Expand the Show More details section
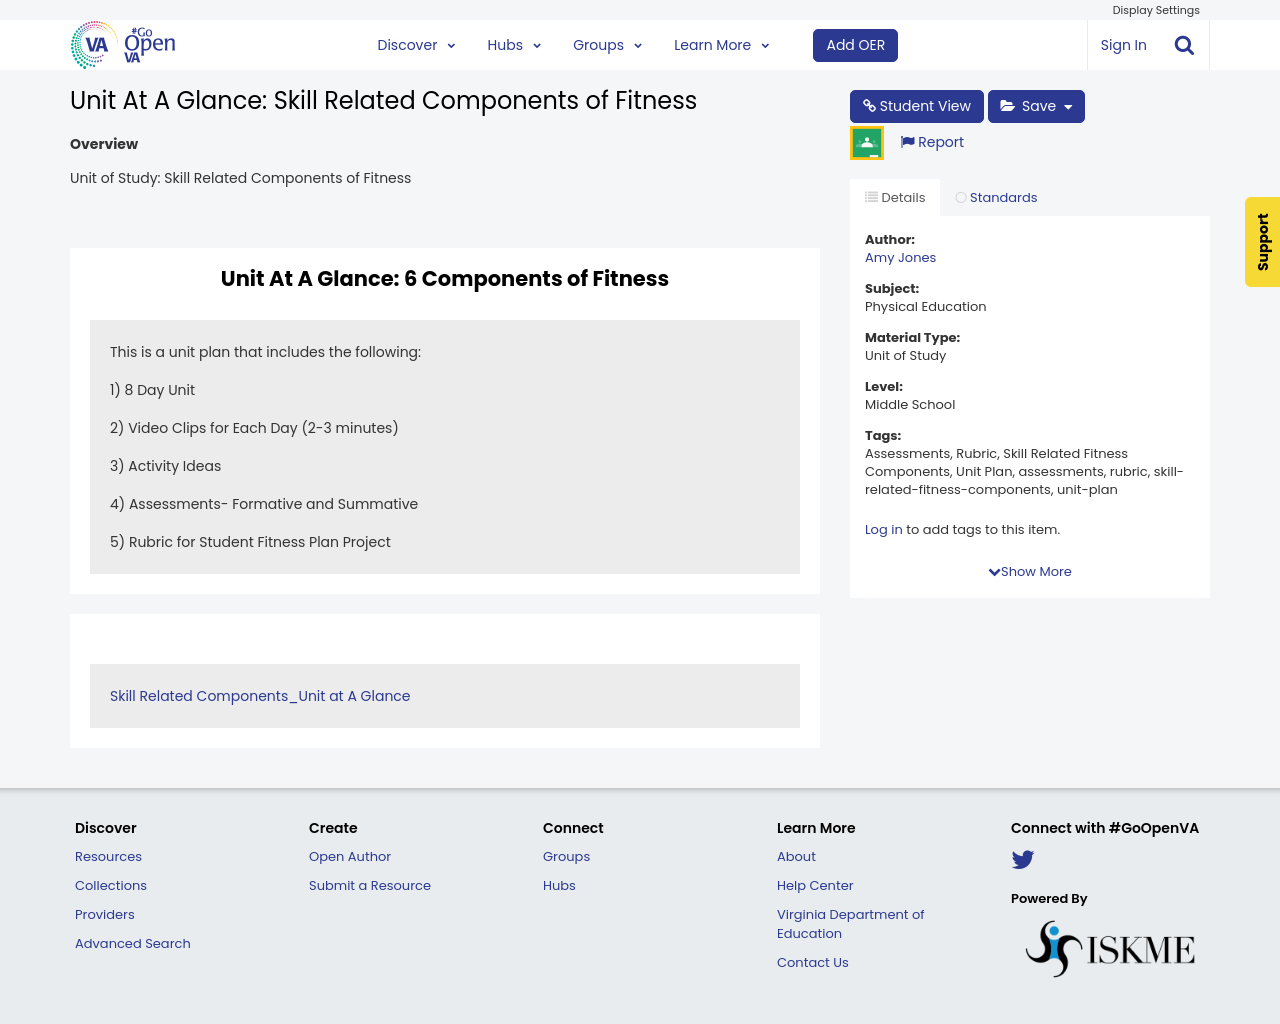The image size is (1280, 1024). (x=1029, y=571)
